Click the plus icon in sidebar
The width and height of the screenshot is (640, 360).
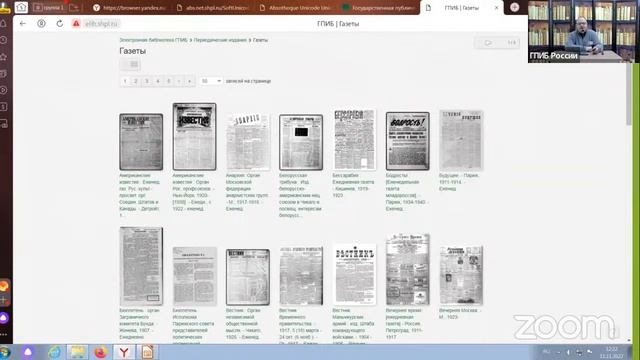[x=4, y=300]
